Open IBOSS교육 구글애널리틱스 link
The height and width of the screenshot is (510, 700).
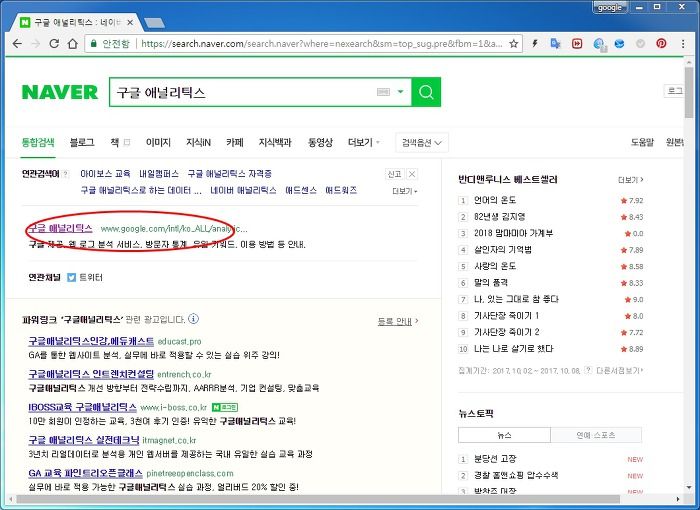(x=82, y=407)
